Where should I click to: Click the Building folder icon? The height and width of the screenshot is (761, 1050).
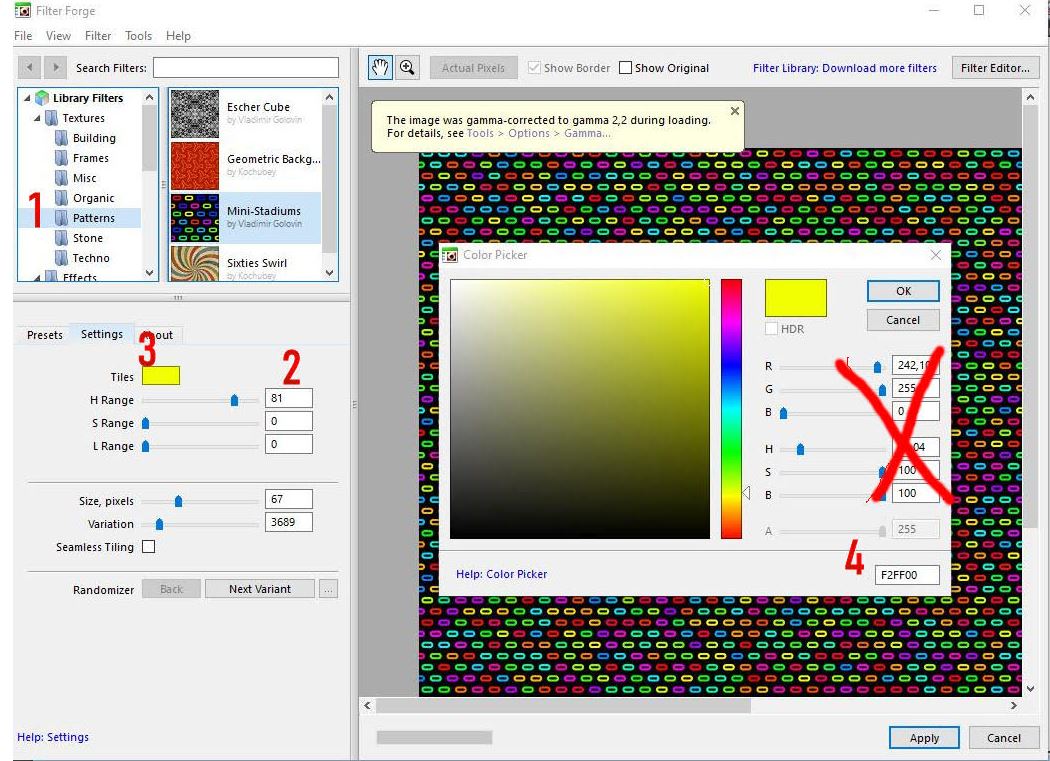pos(61,138)
